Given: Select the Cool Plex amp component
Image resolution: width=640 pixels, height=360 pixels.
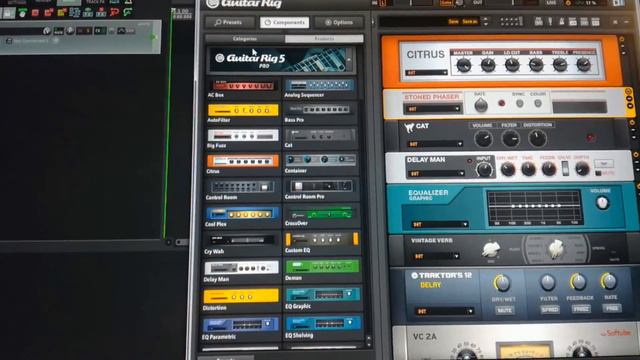Looking at the screenshot, I should tap(242, 217).
